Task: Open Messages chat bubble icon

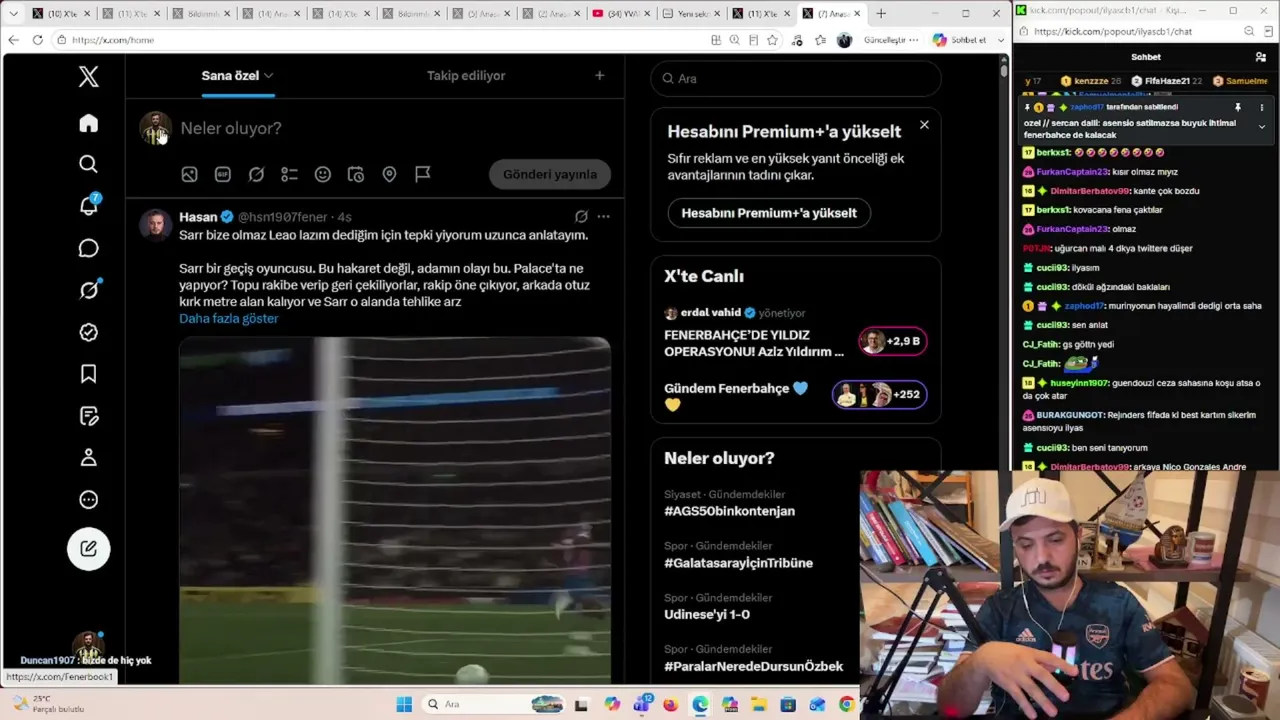Action: tap(89, 248)
